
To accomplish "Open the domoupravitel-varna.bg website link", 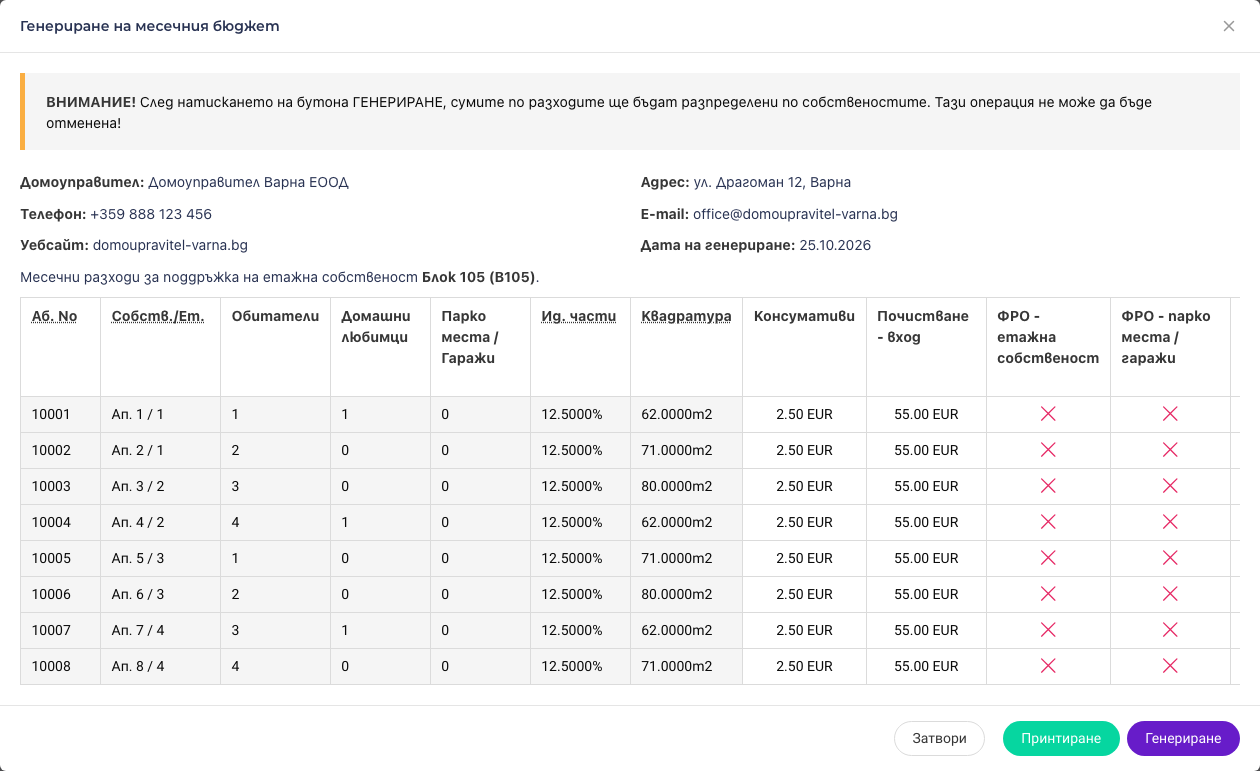I will pos(170,245).
